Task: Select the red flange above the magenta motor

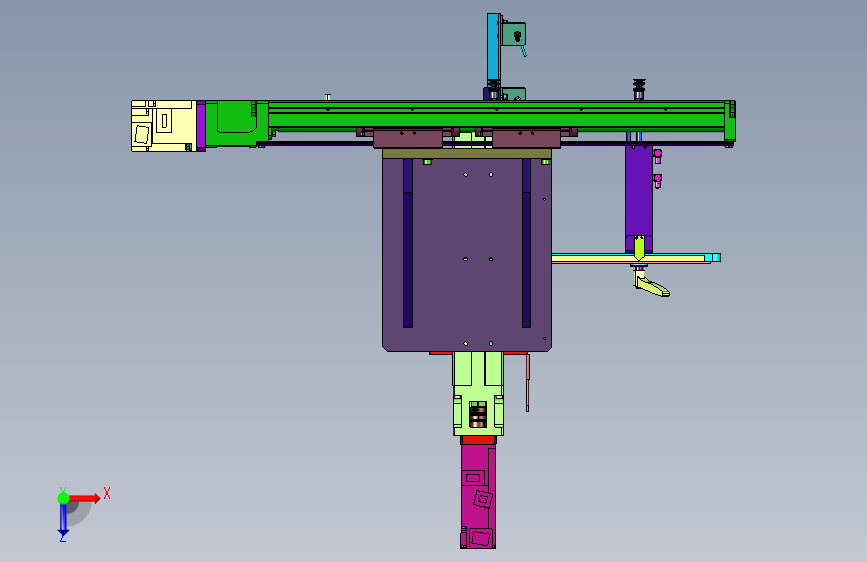Action: 478,440
